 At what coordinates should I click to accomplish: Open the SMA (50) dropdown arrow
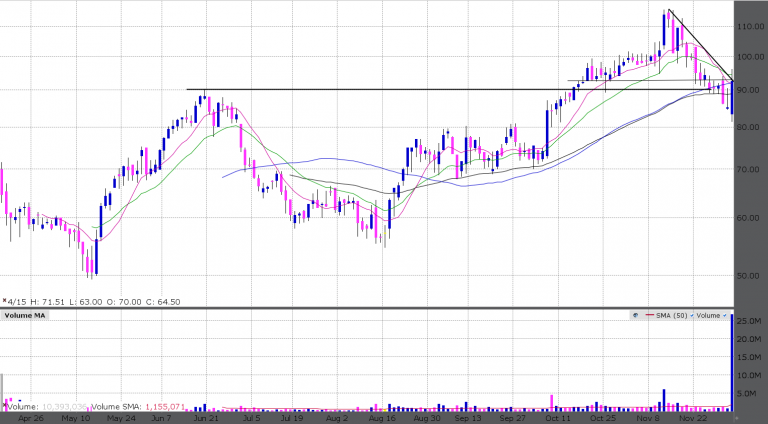point(692,316)
